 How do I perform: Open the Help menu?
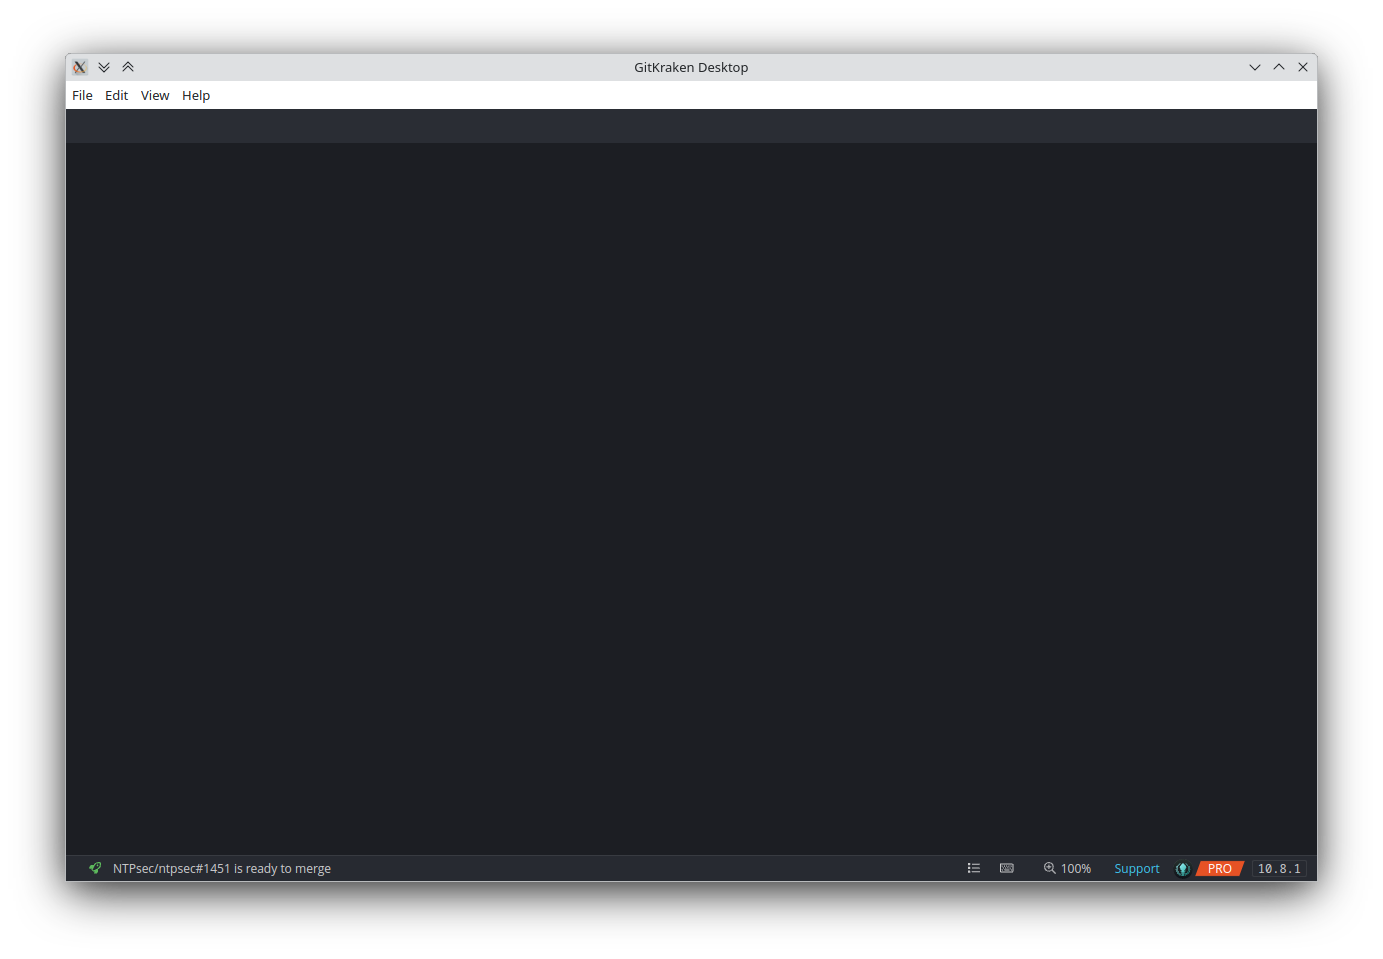tap(196, 95)
